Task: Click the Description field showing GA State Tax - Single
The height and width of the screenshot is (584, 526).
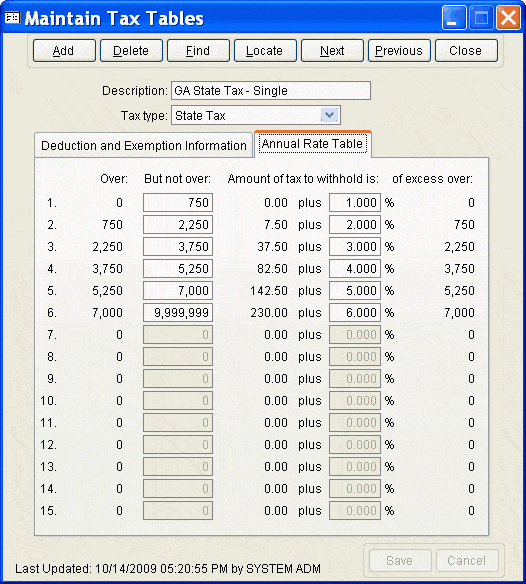Action: pos(271,91)
